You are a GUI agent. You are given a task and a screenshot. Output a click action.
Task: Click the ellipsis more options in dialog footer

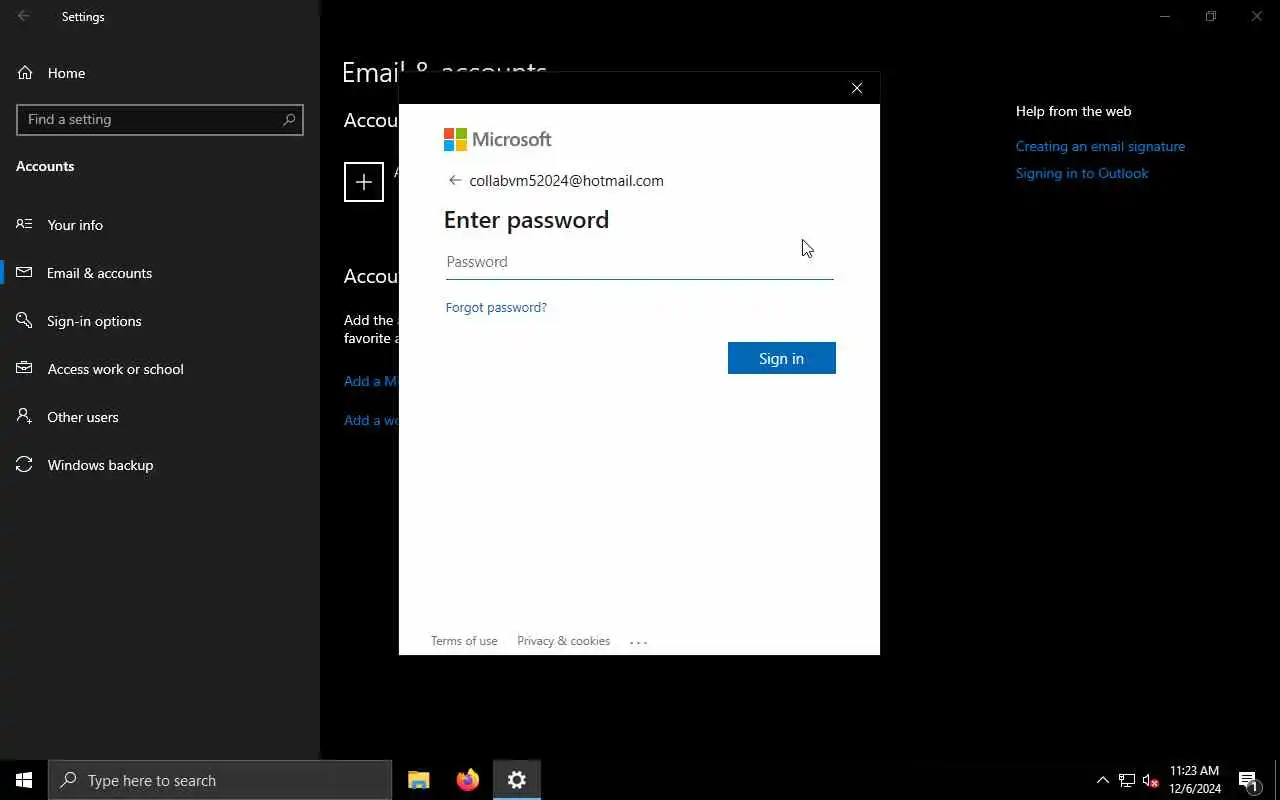click(639, 642)
